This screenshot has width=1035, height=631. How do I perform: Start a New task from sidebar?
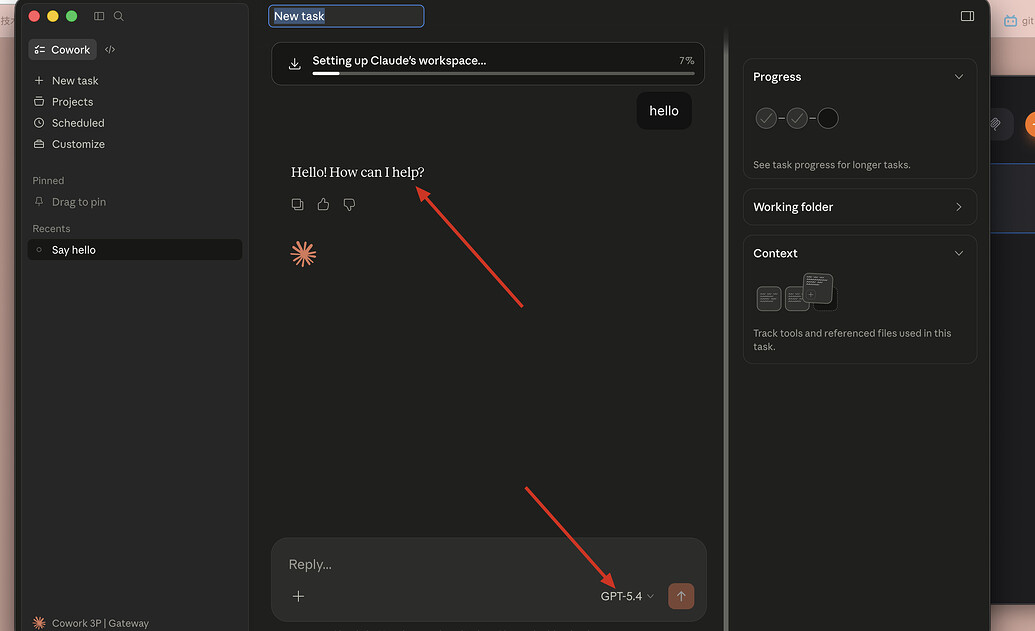click(66, 81)
